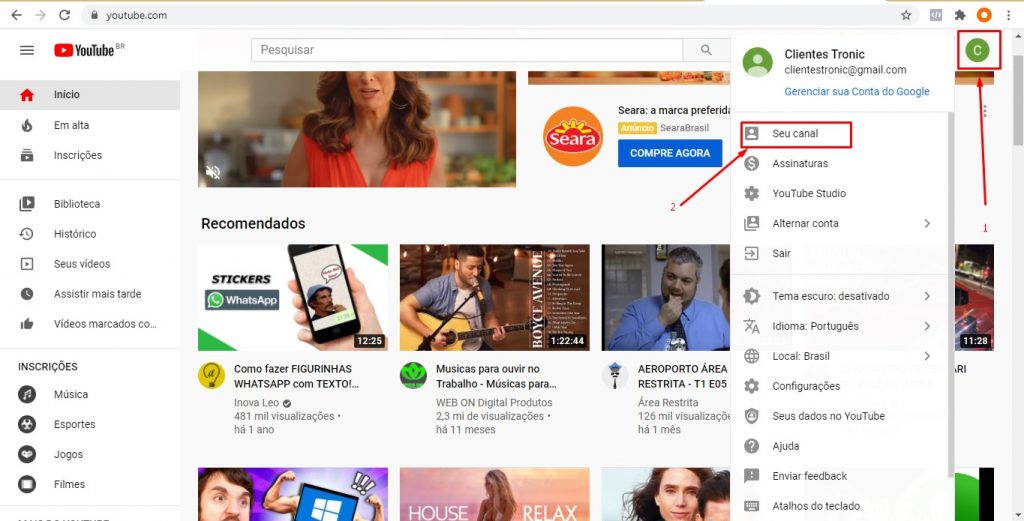1024x521 pixels.
Task: Open Gerenciar sua Conta do Google link
Action: click(856, 91)
